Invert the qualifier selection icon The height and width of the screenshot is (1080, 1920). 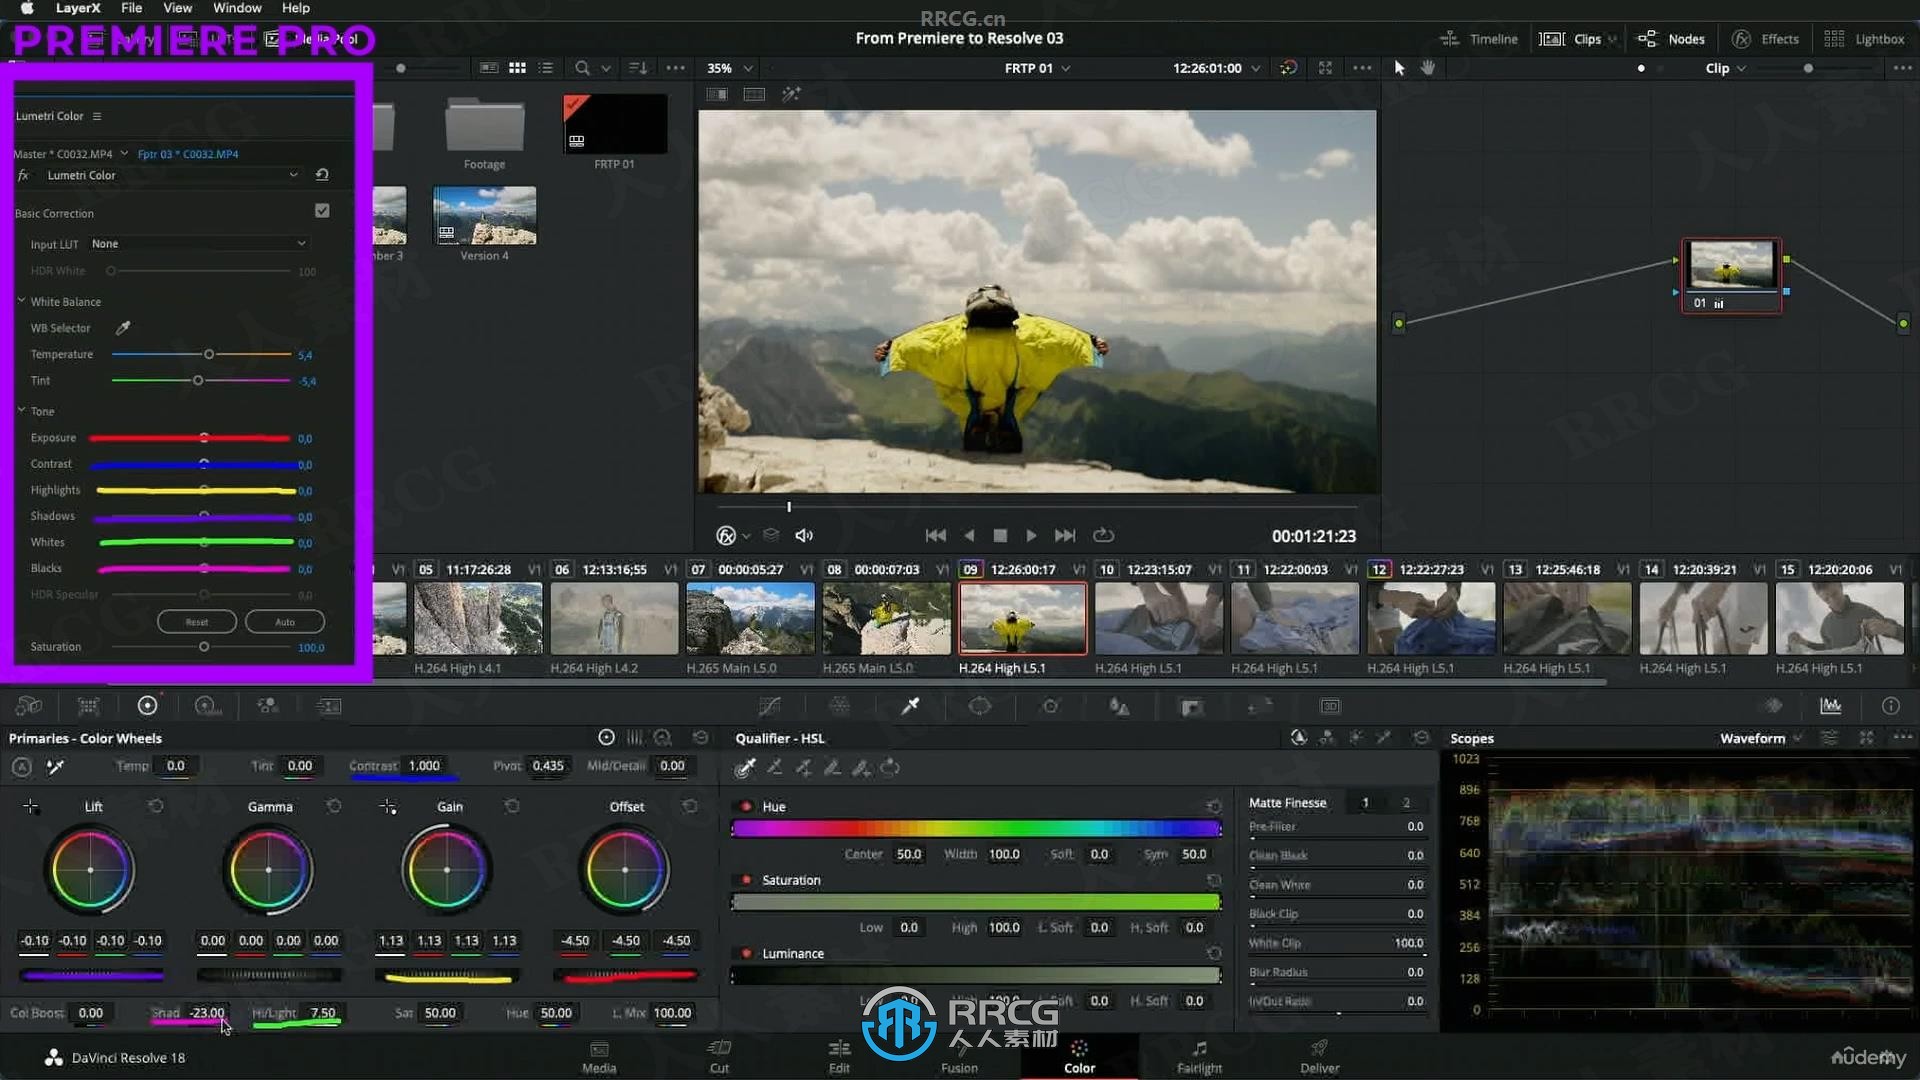(x=890, y=768)
